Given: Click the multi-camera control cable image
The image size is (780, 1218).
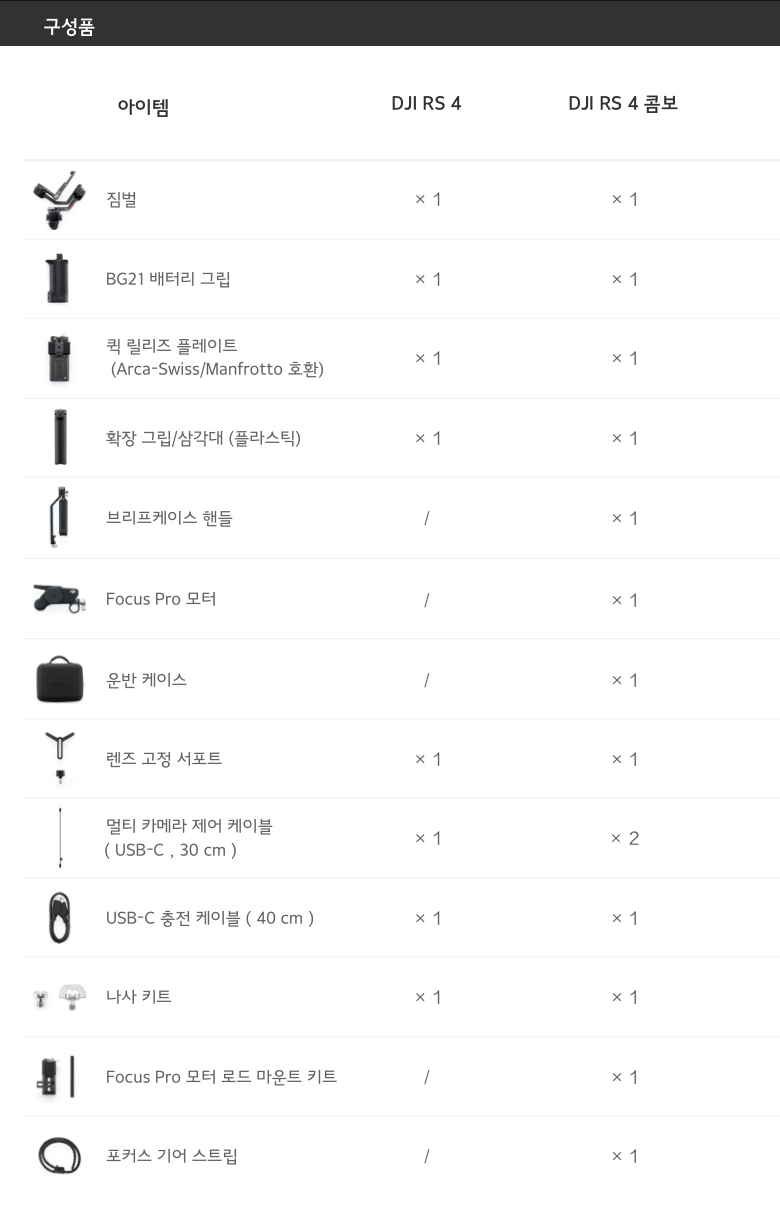Looking at the screenshot, I should [61, 838].
